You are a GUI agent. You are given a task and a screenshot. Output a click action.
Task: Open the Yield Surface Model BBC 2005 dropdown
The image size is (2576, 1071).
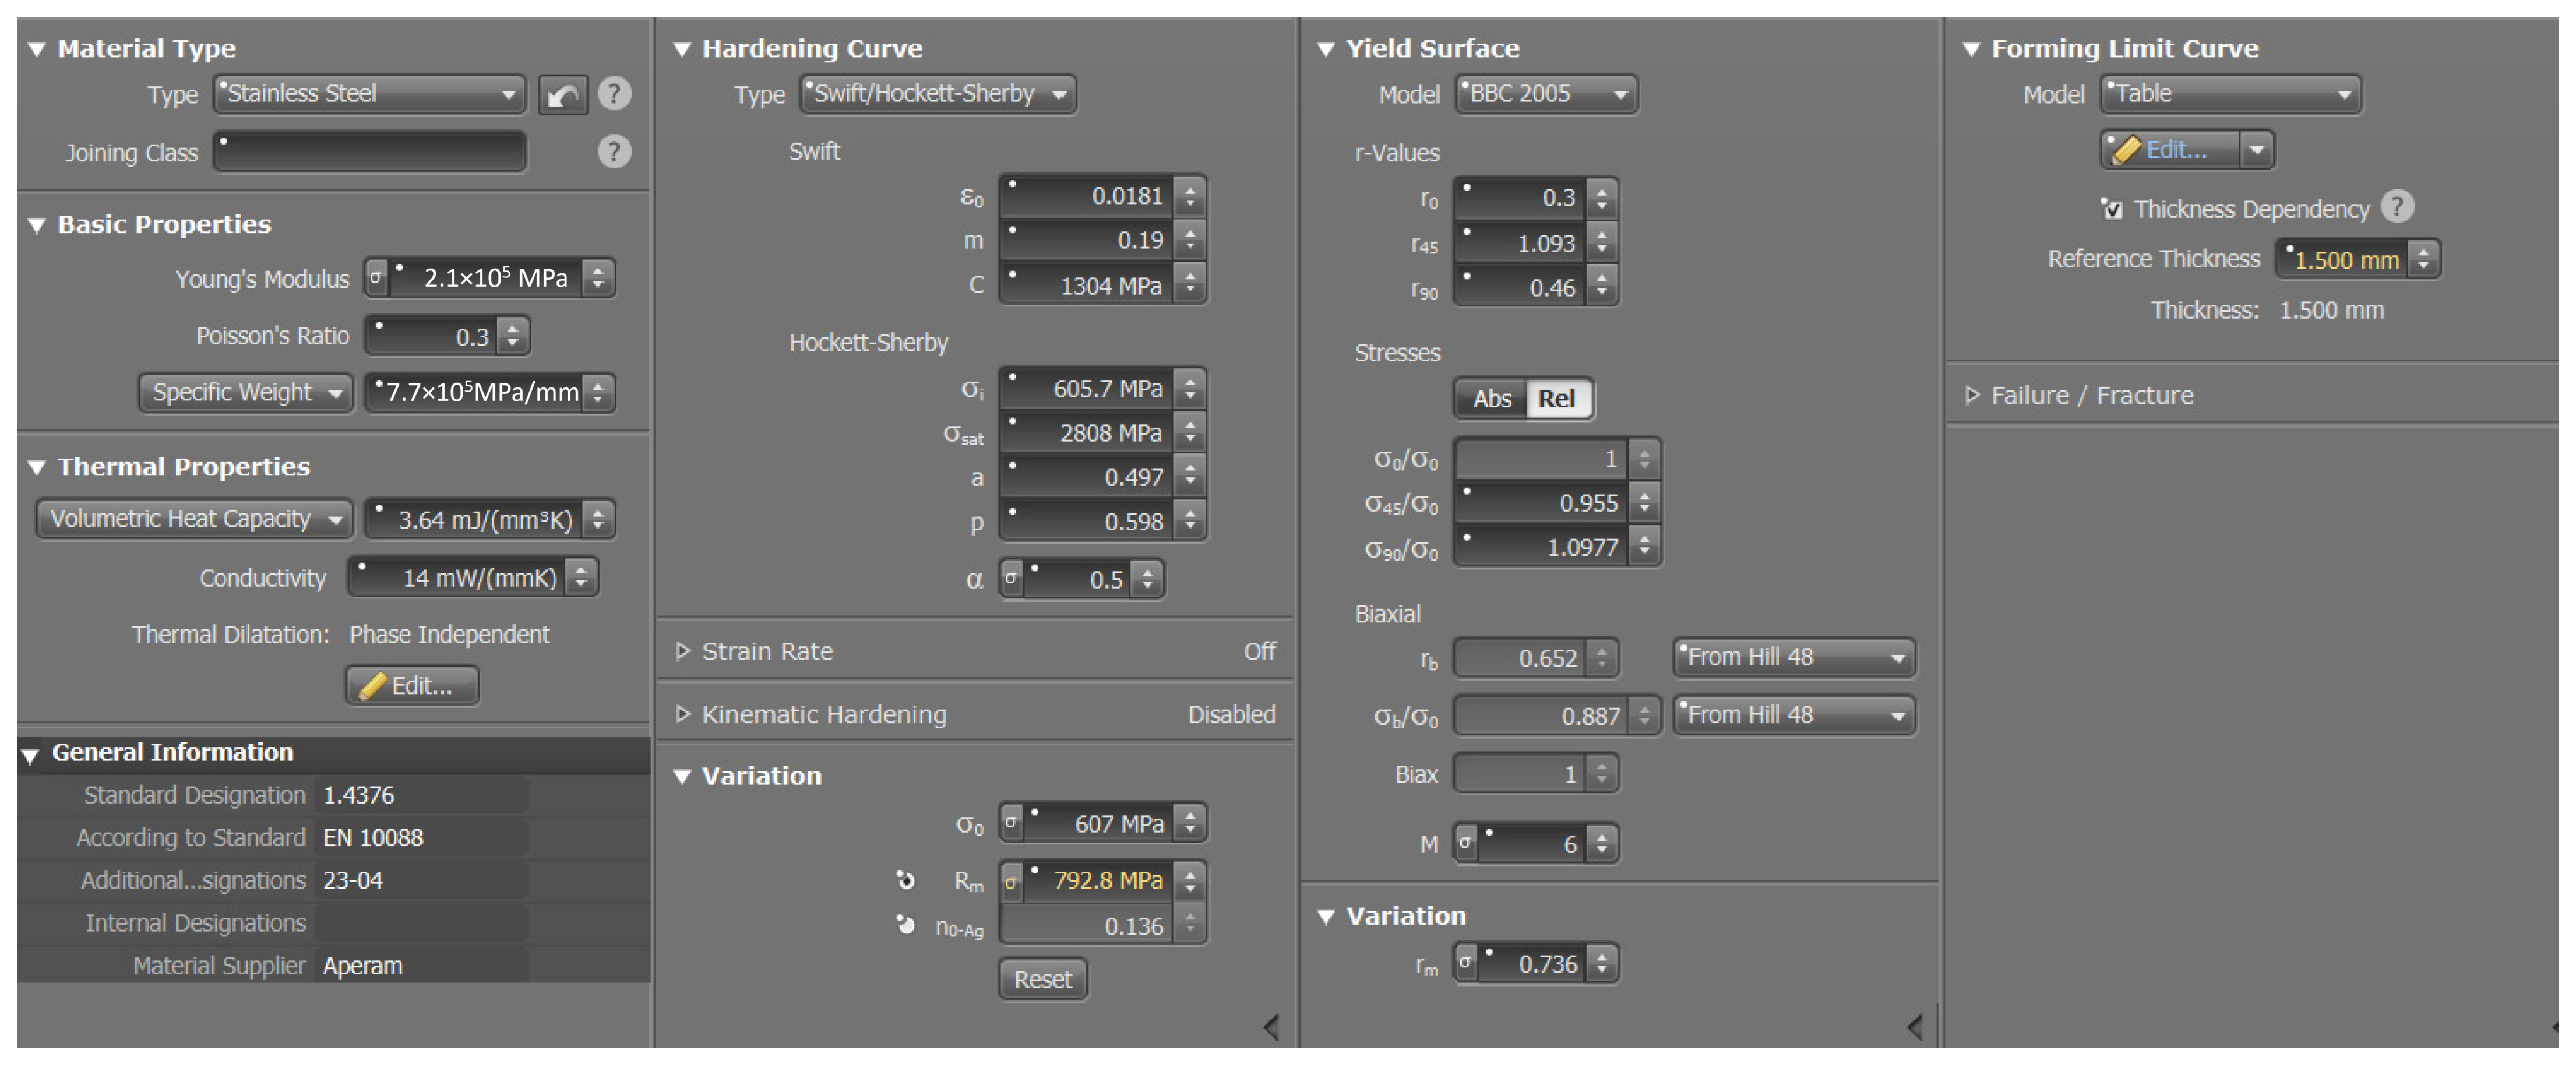click(1546, 94)
